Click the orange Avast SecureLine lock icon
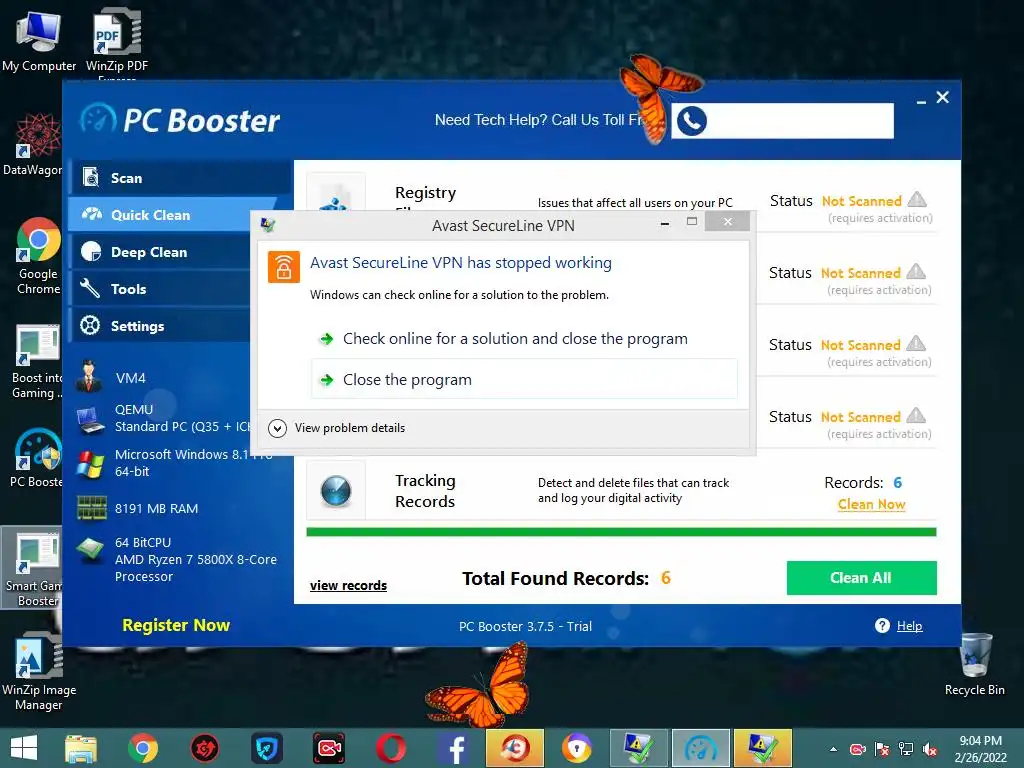This screenshot has height=768, width=1024. [284, 267]
